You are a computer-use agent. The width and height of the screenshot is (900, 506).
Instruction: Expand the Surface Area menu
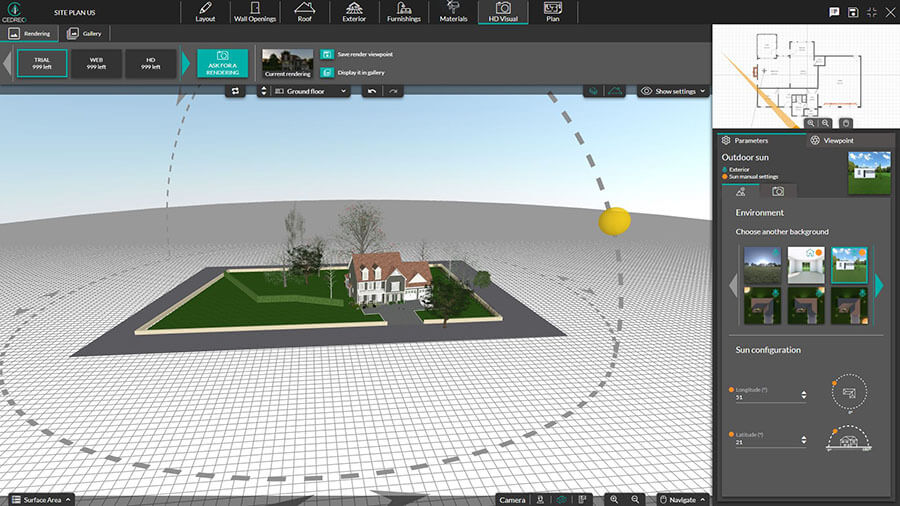point(41,498)
